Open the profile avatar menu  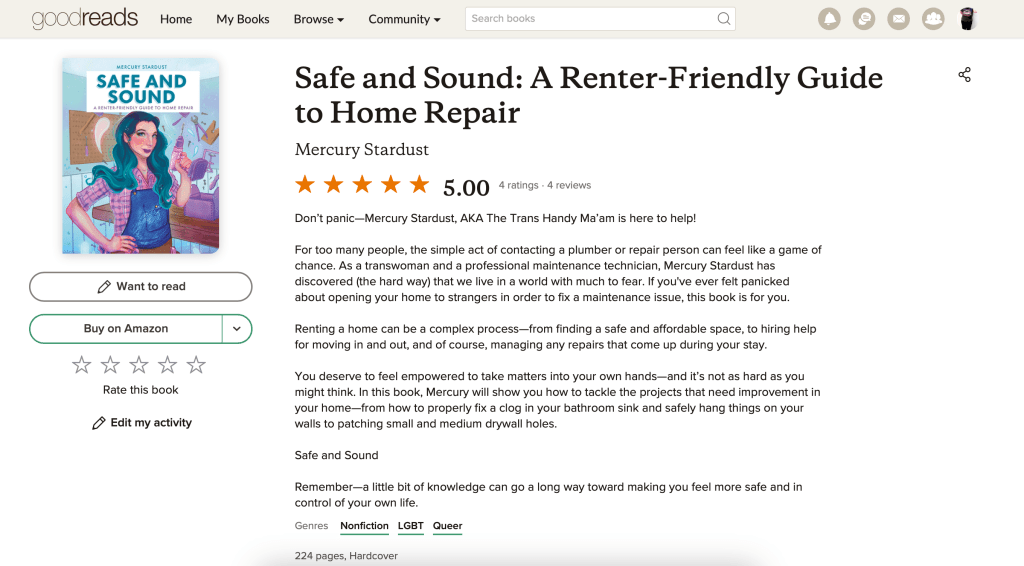click(x=967, y=19)
